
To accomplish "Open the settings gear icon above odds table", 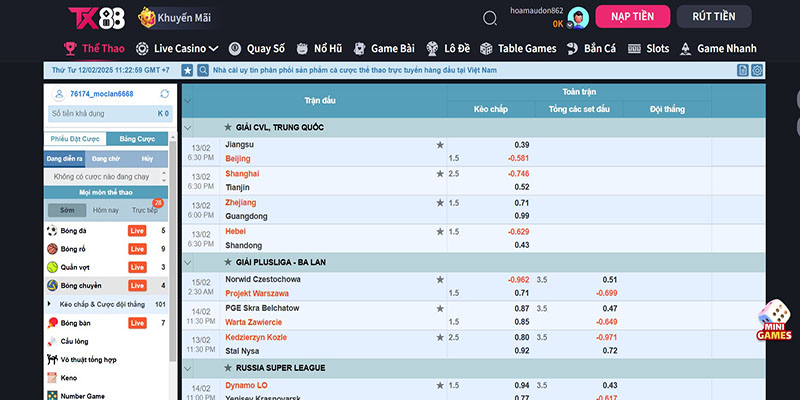I will (757, 70).
